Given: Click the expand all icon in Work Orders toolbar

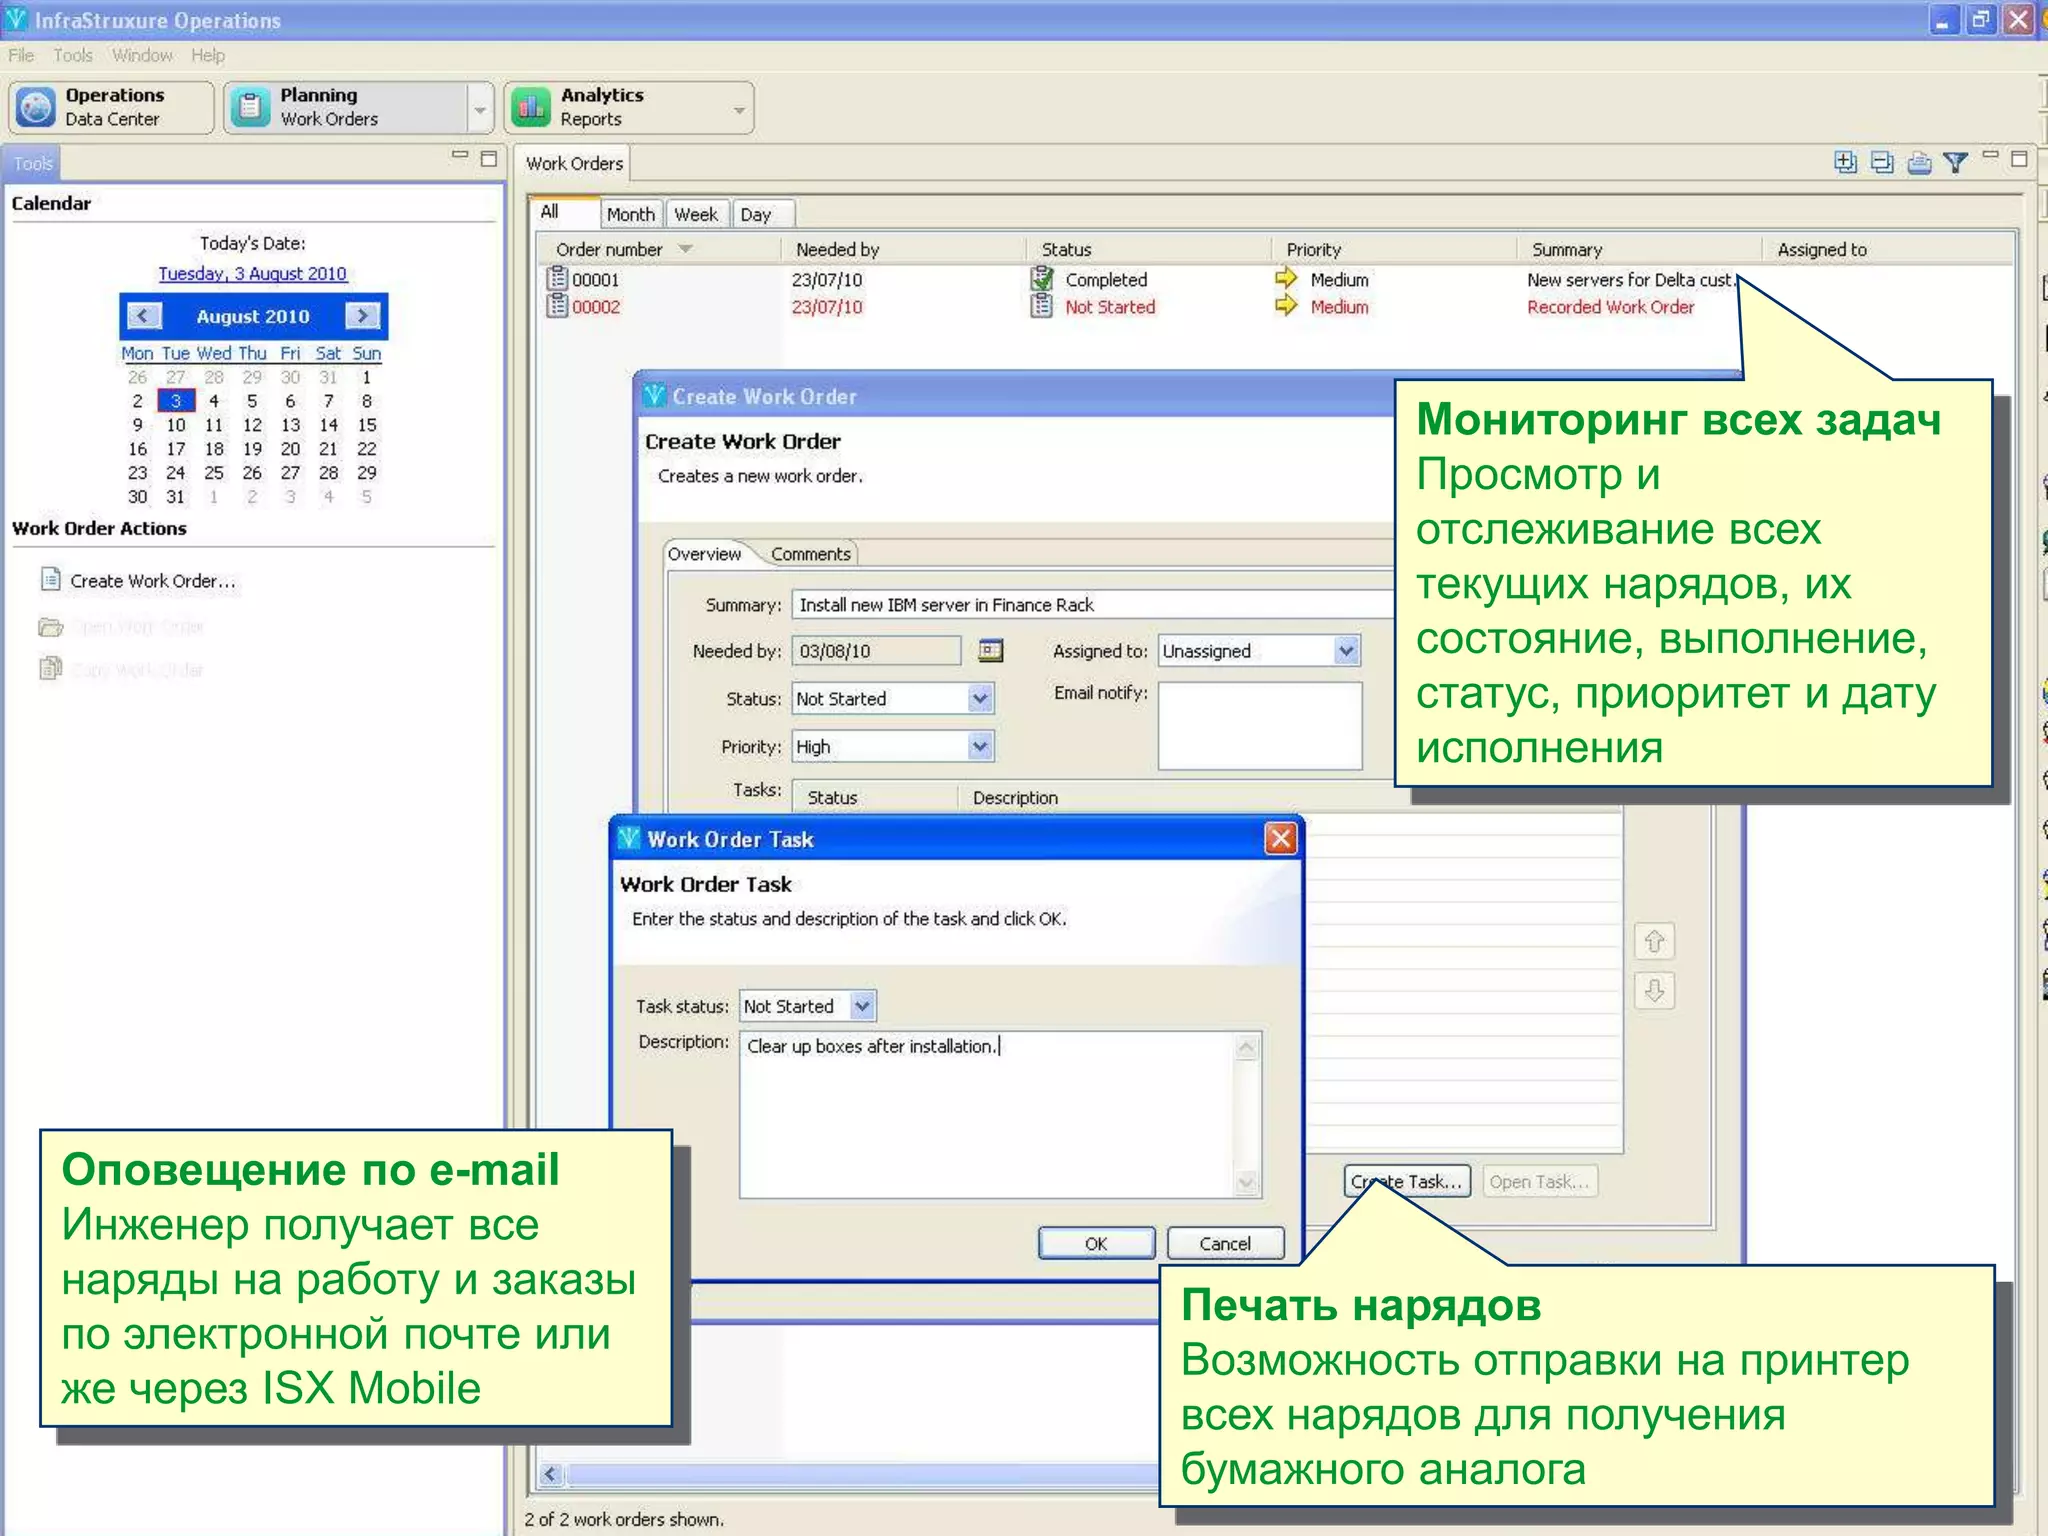Looking at the screenshot, I should point(1845,162).
